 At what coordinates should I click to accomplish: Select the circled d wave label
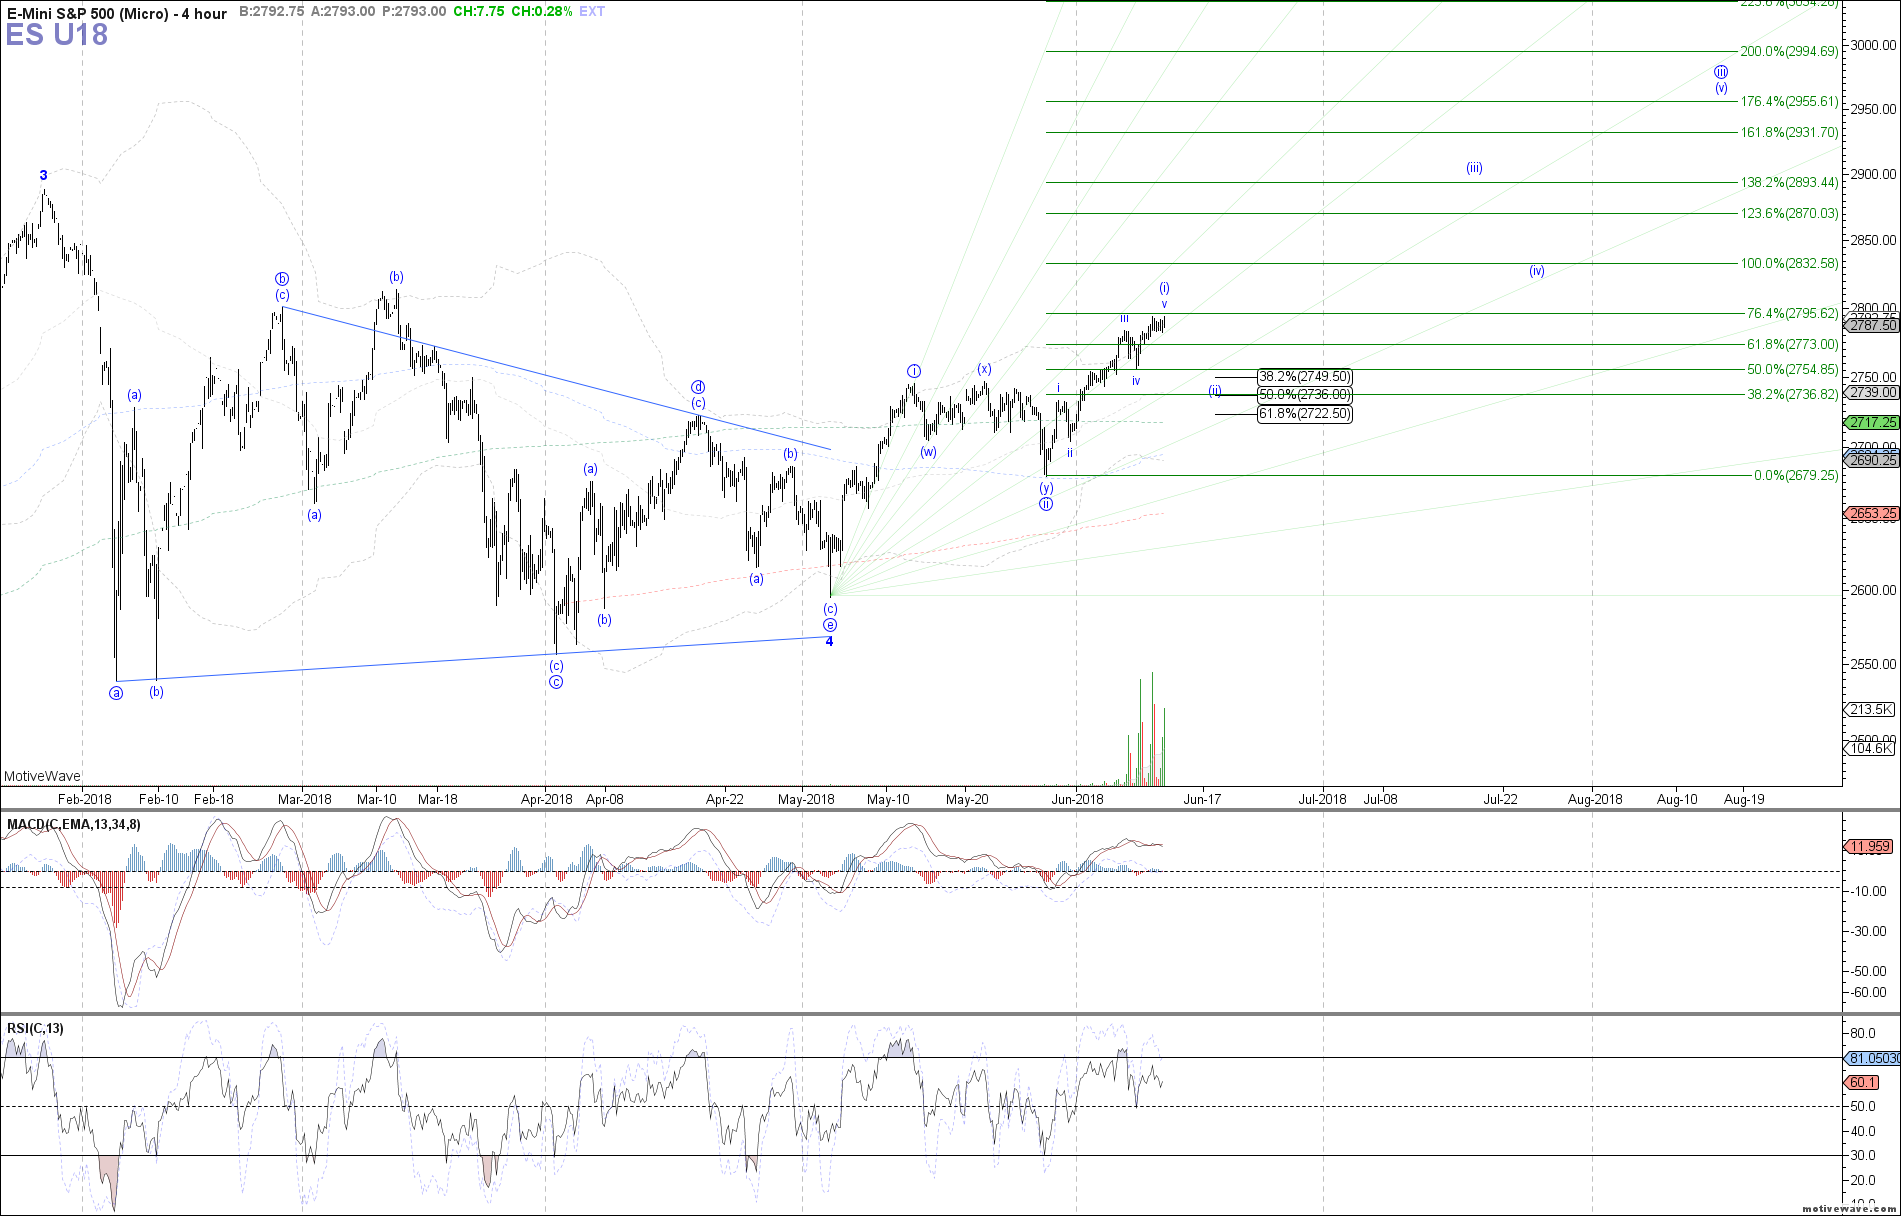[698, 387]
